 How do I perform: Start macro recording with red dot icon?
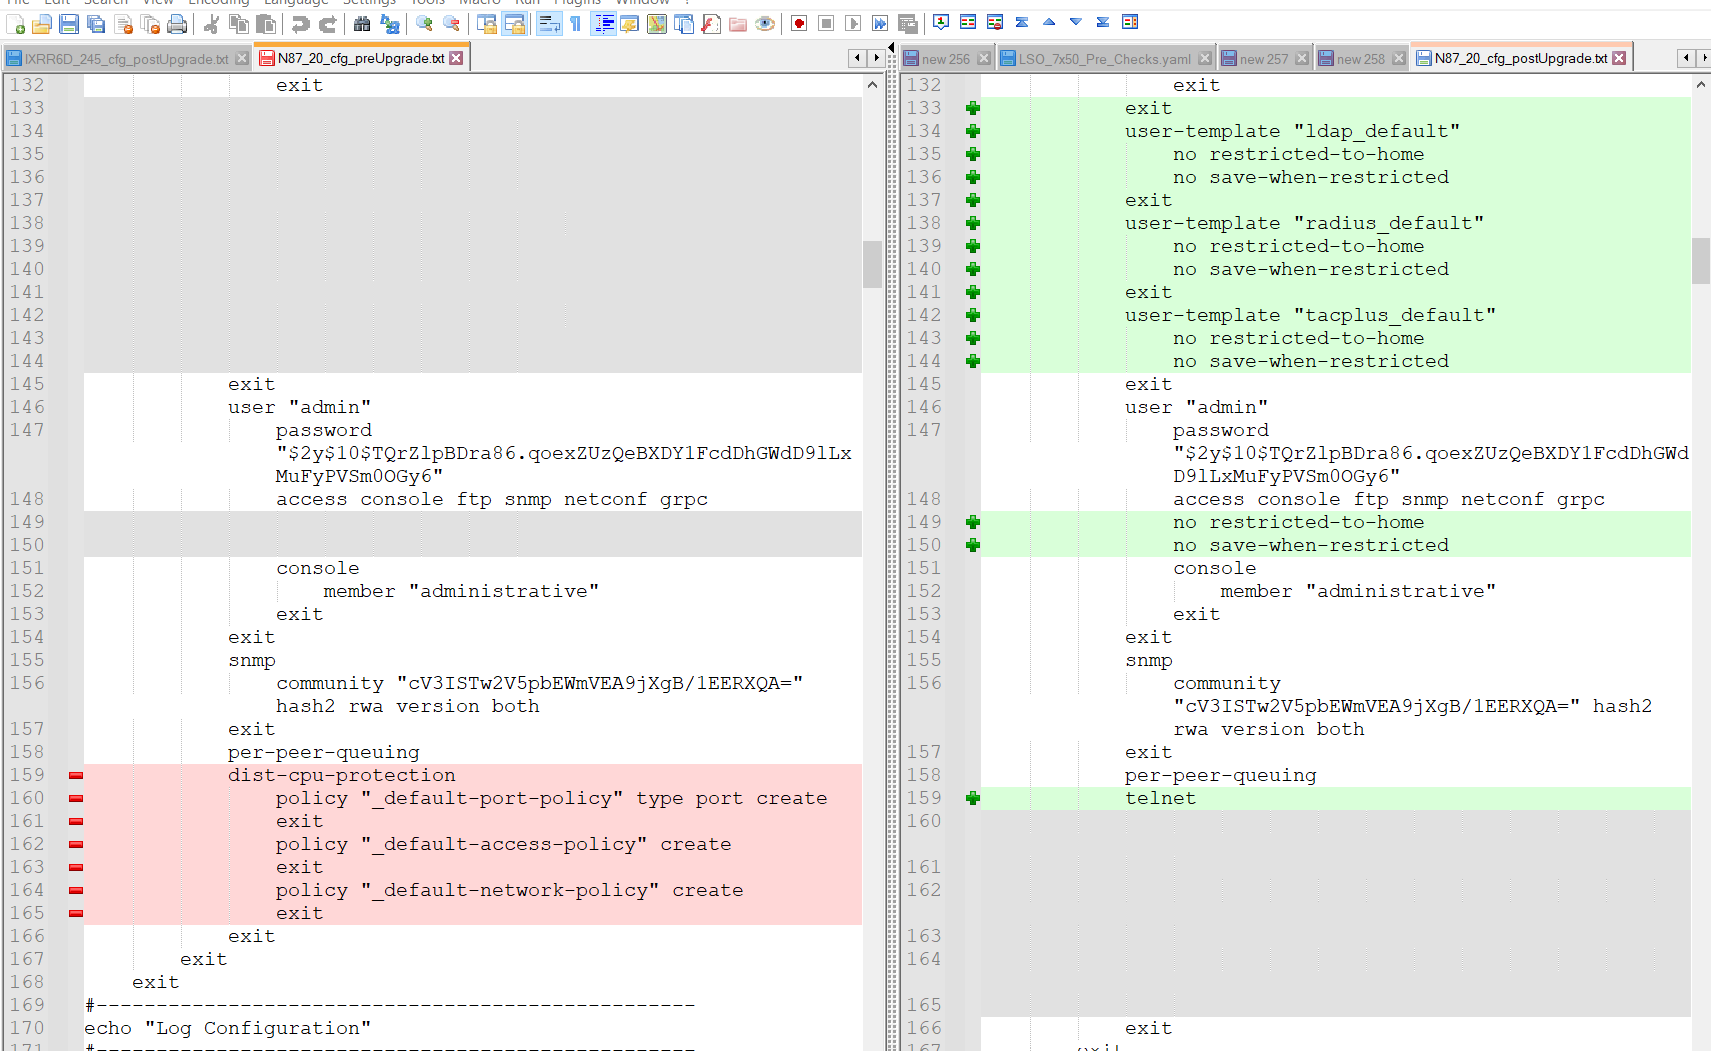tap(799, 24)
